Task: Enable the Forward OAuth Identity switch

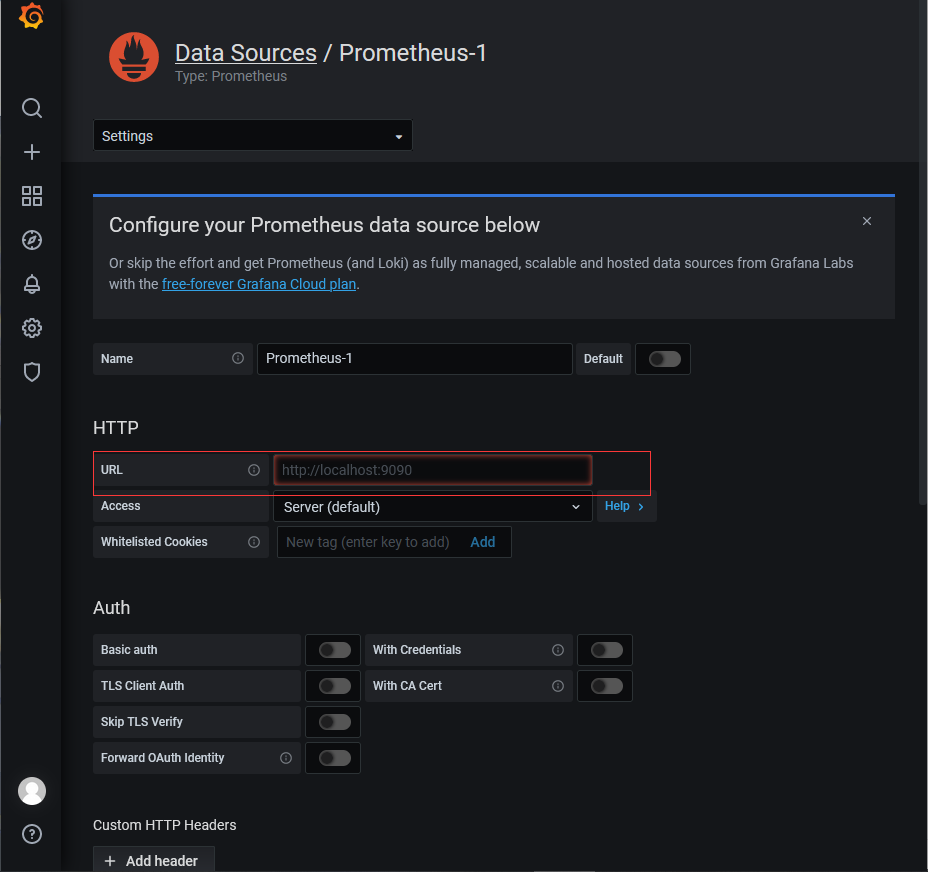Action: pos(335,758)
